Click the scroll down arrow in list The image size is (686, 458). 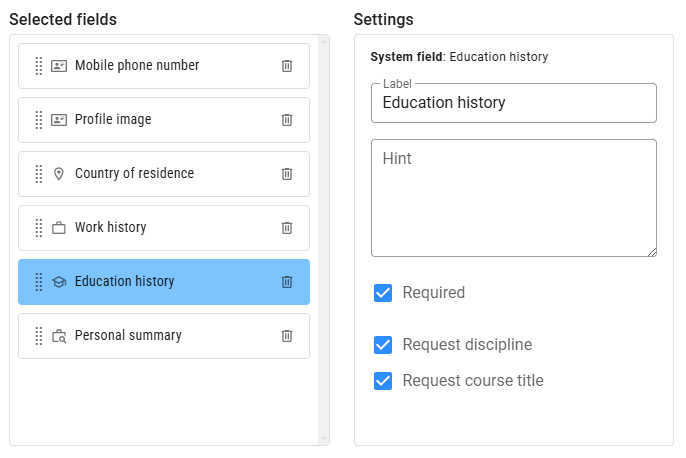pos(323,438)
